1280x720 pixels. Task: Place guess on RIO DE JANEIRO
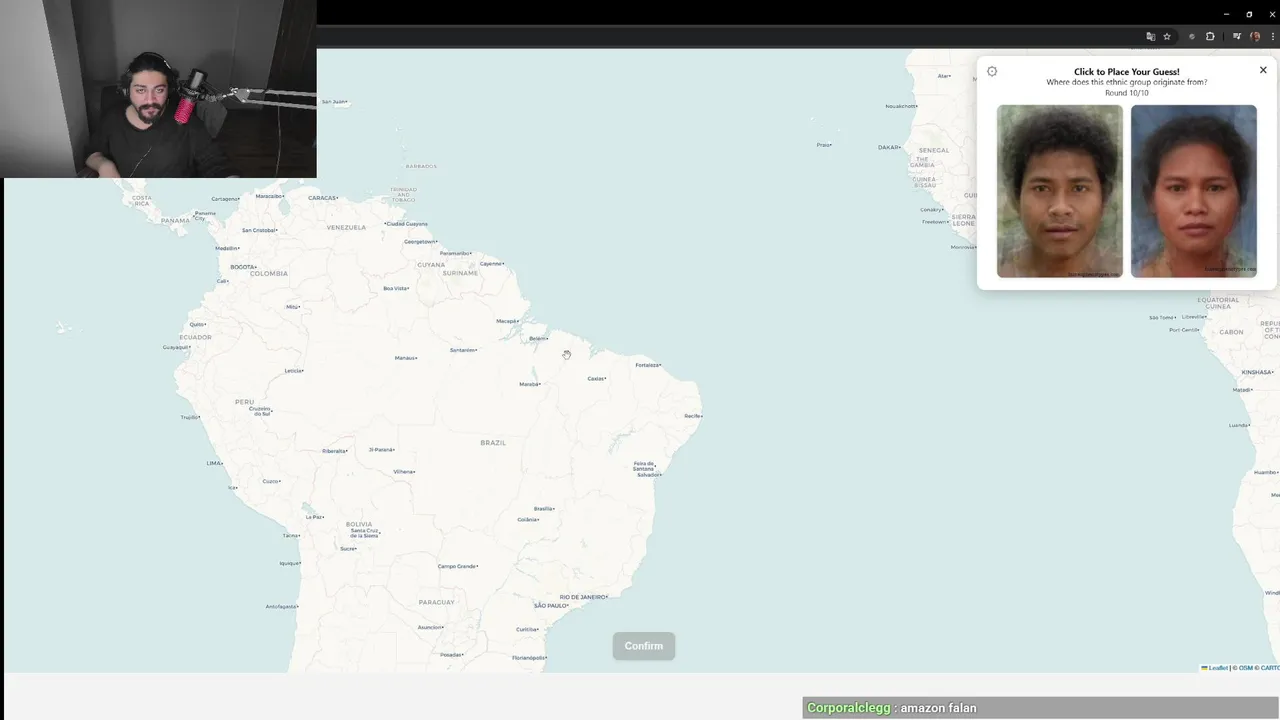[583, 597]
